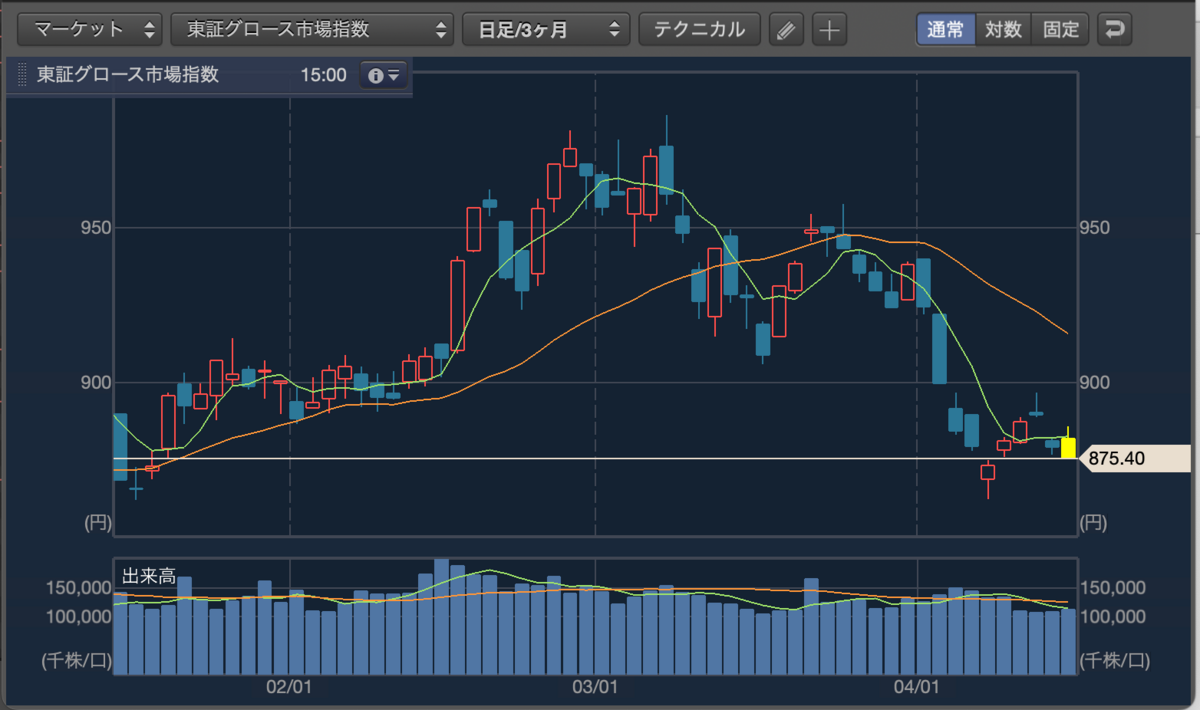Change the 日足/3ヶ月 period dropdown
1200x710 pixels.
[546, 29]
